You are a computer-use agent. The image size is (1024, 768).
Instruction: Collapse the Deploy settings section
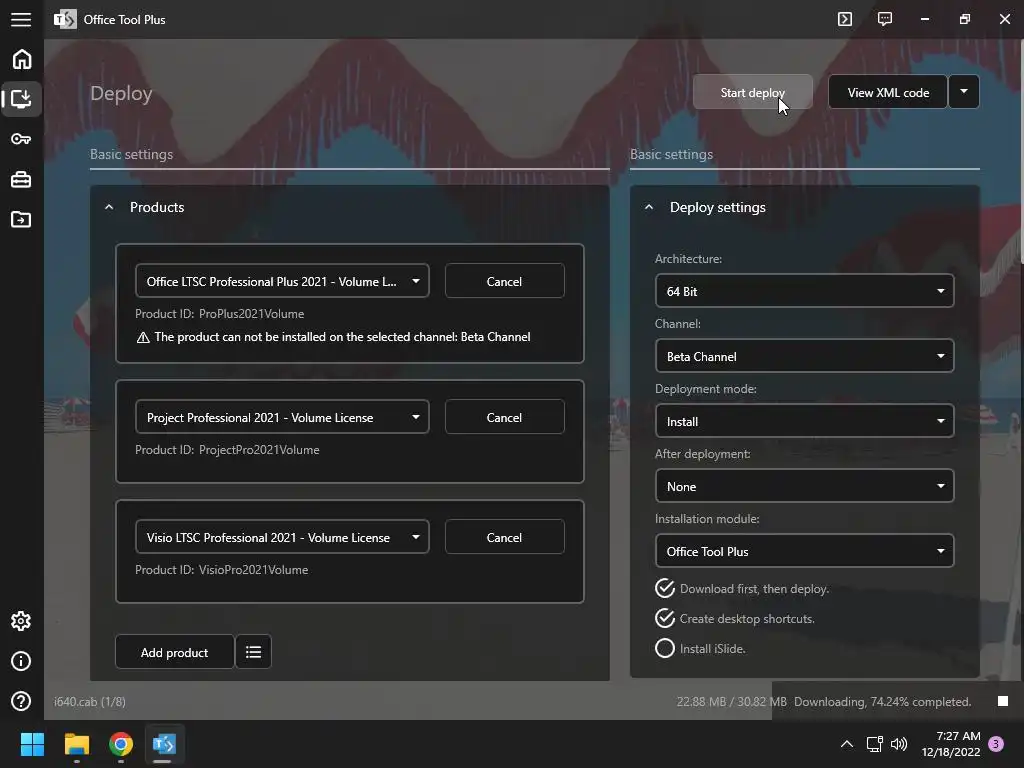(x=648, y=207)
